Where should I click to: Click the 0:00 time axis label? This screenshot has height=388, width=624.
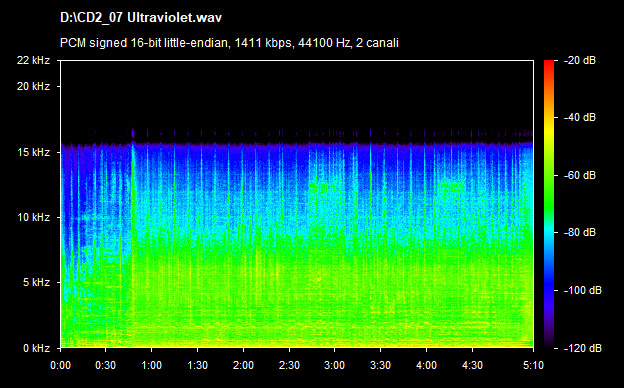[x=60, y=365]
